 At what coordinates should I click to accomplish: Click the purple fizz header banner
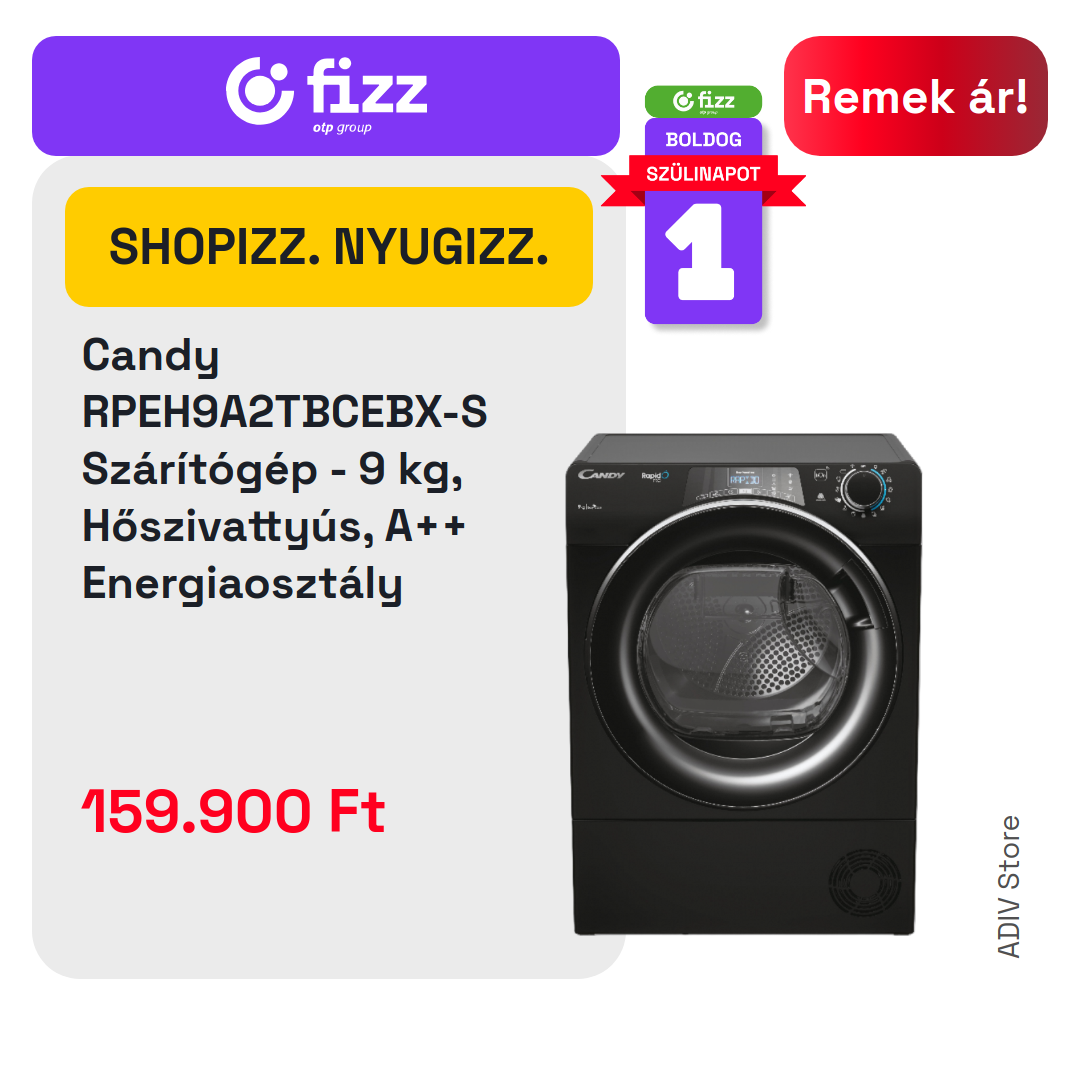coord(326,96)
